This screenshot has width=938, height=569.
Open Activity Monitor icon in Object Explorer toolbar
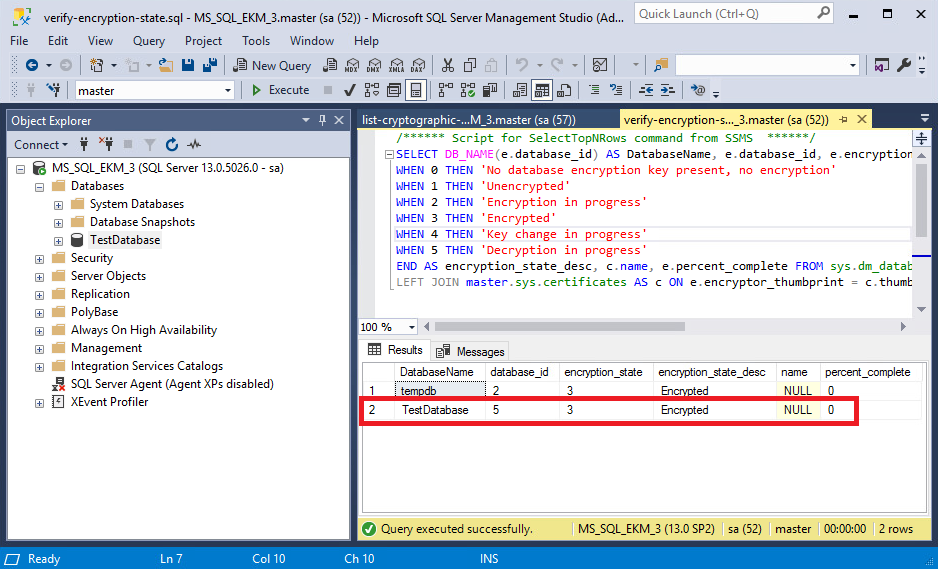(194, 145)
